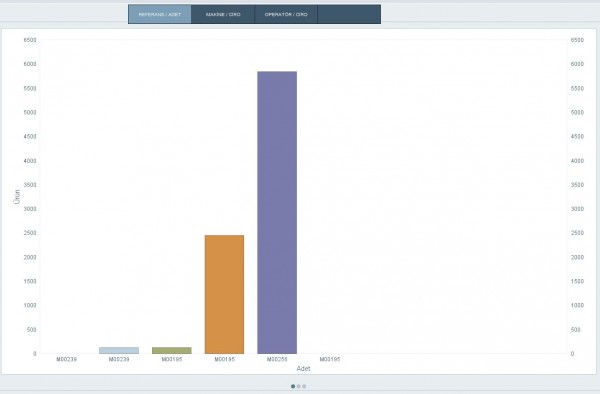Viewport: 600px width, 394px height.
Task: Click the leftmost M00239 axis label
Action: pos(67,359)
